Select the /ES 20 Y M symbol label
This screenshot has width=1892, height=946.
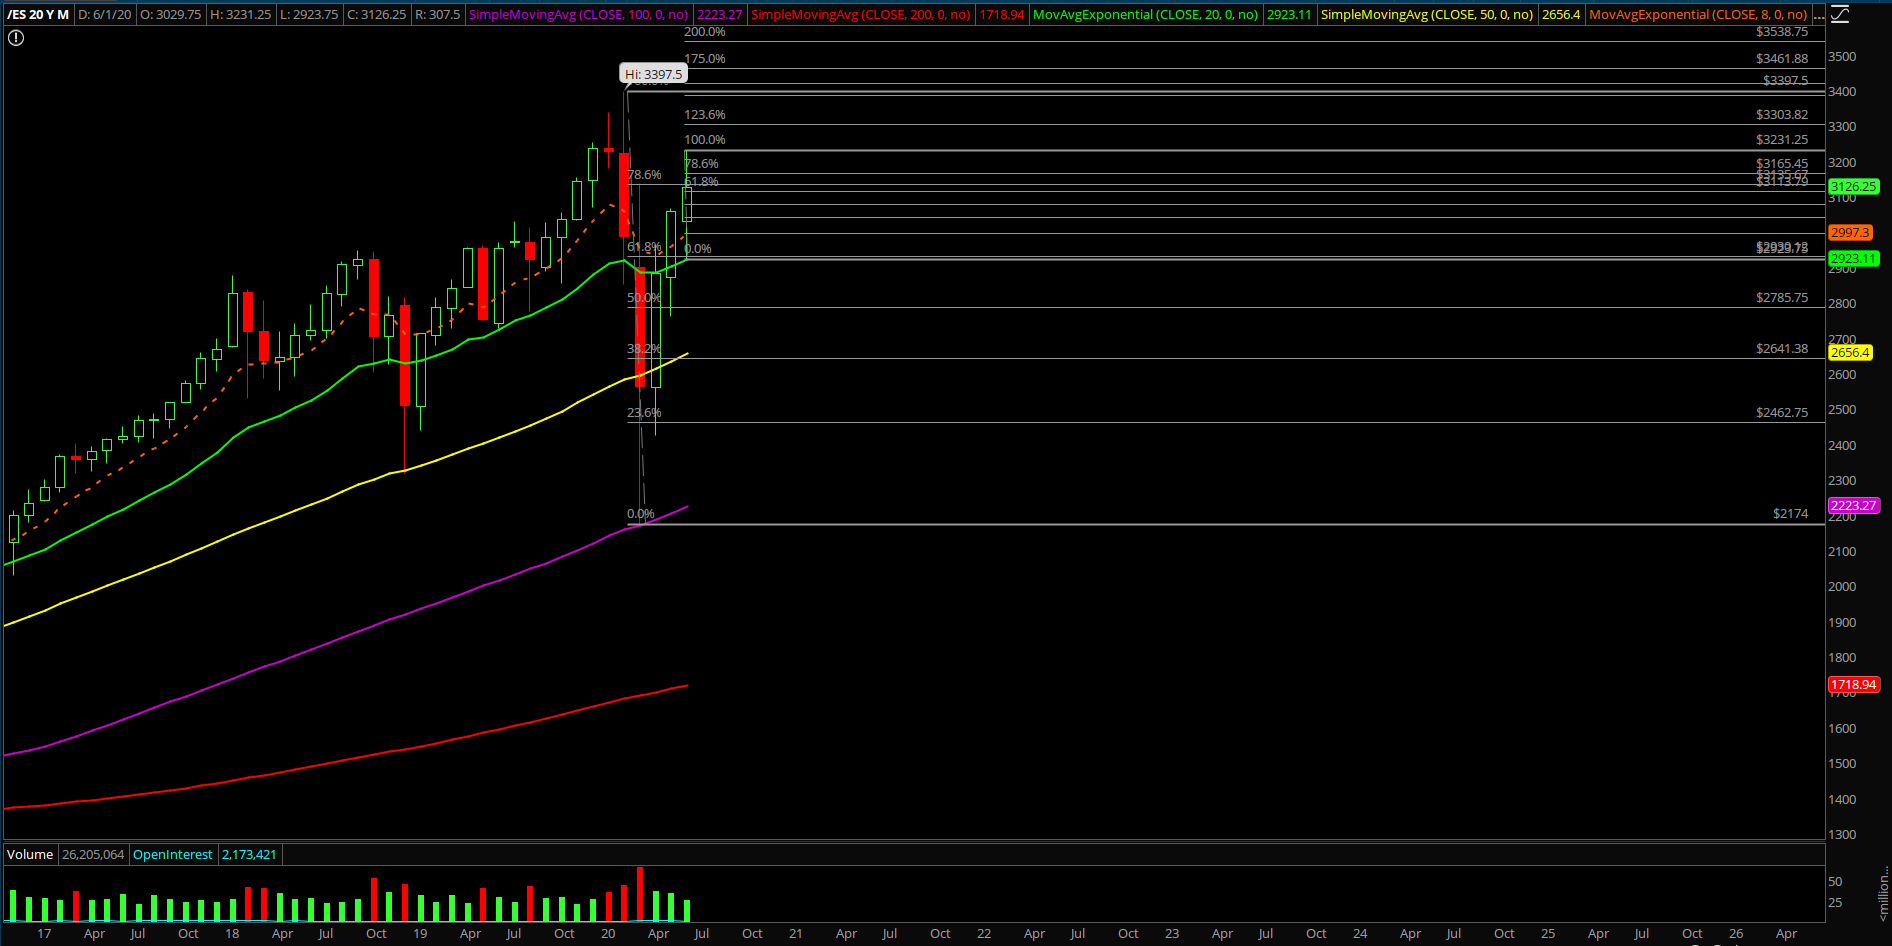(38, 15)
